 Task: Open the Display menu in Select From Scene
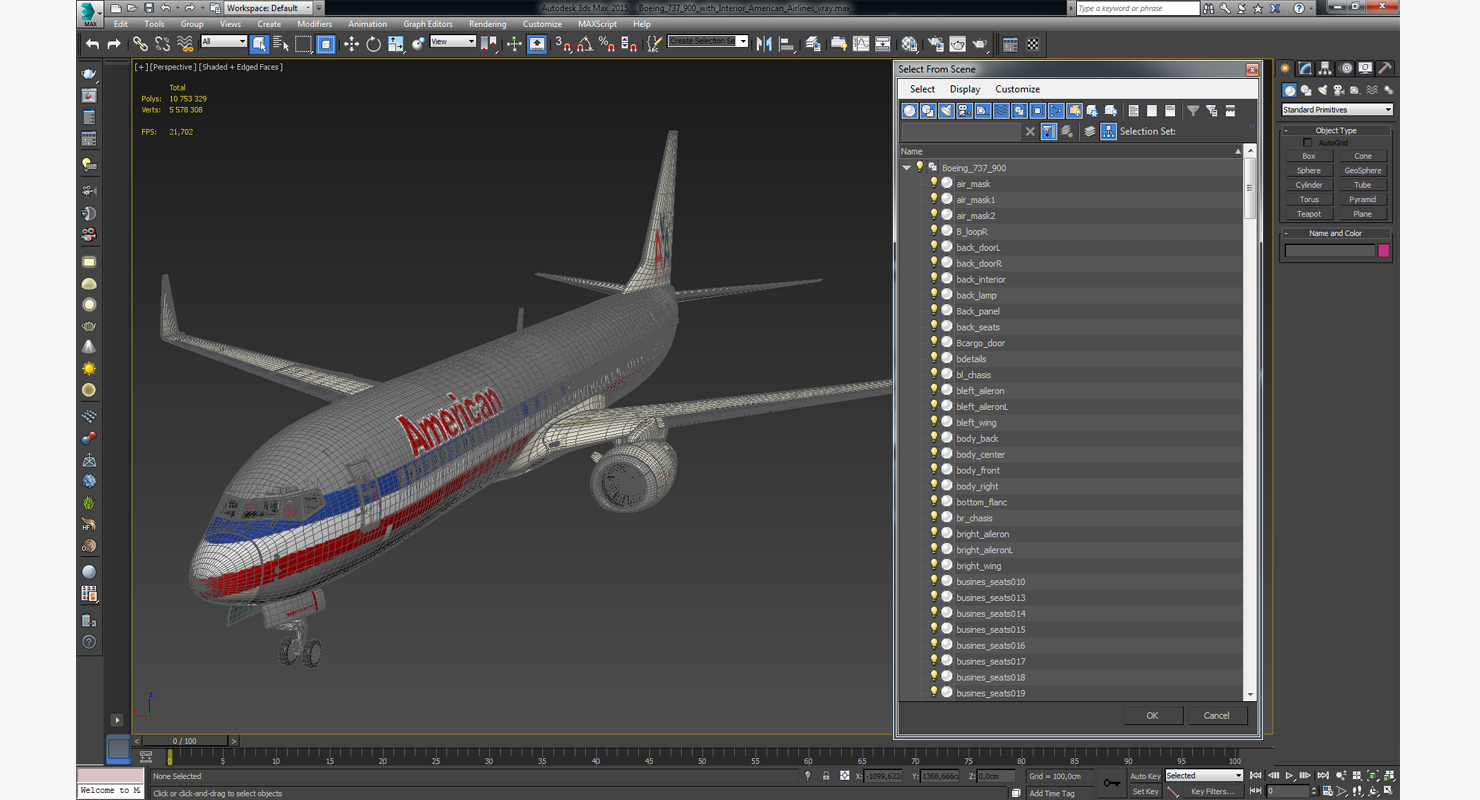[965, 89]
